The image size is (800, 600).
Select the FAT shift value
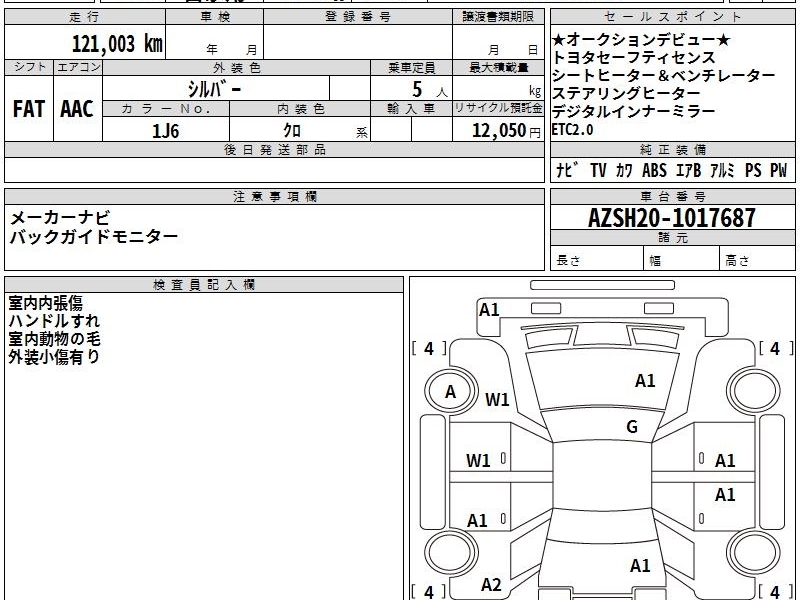pyautogui.click(x=29, y=109)
